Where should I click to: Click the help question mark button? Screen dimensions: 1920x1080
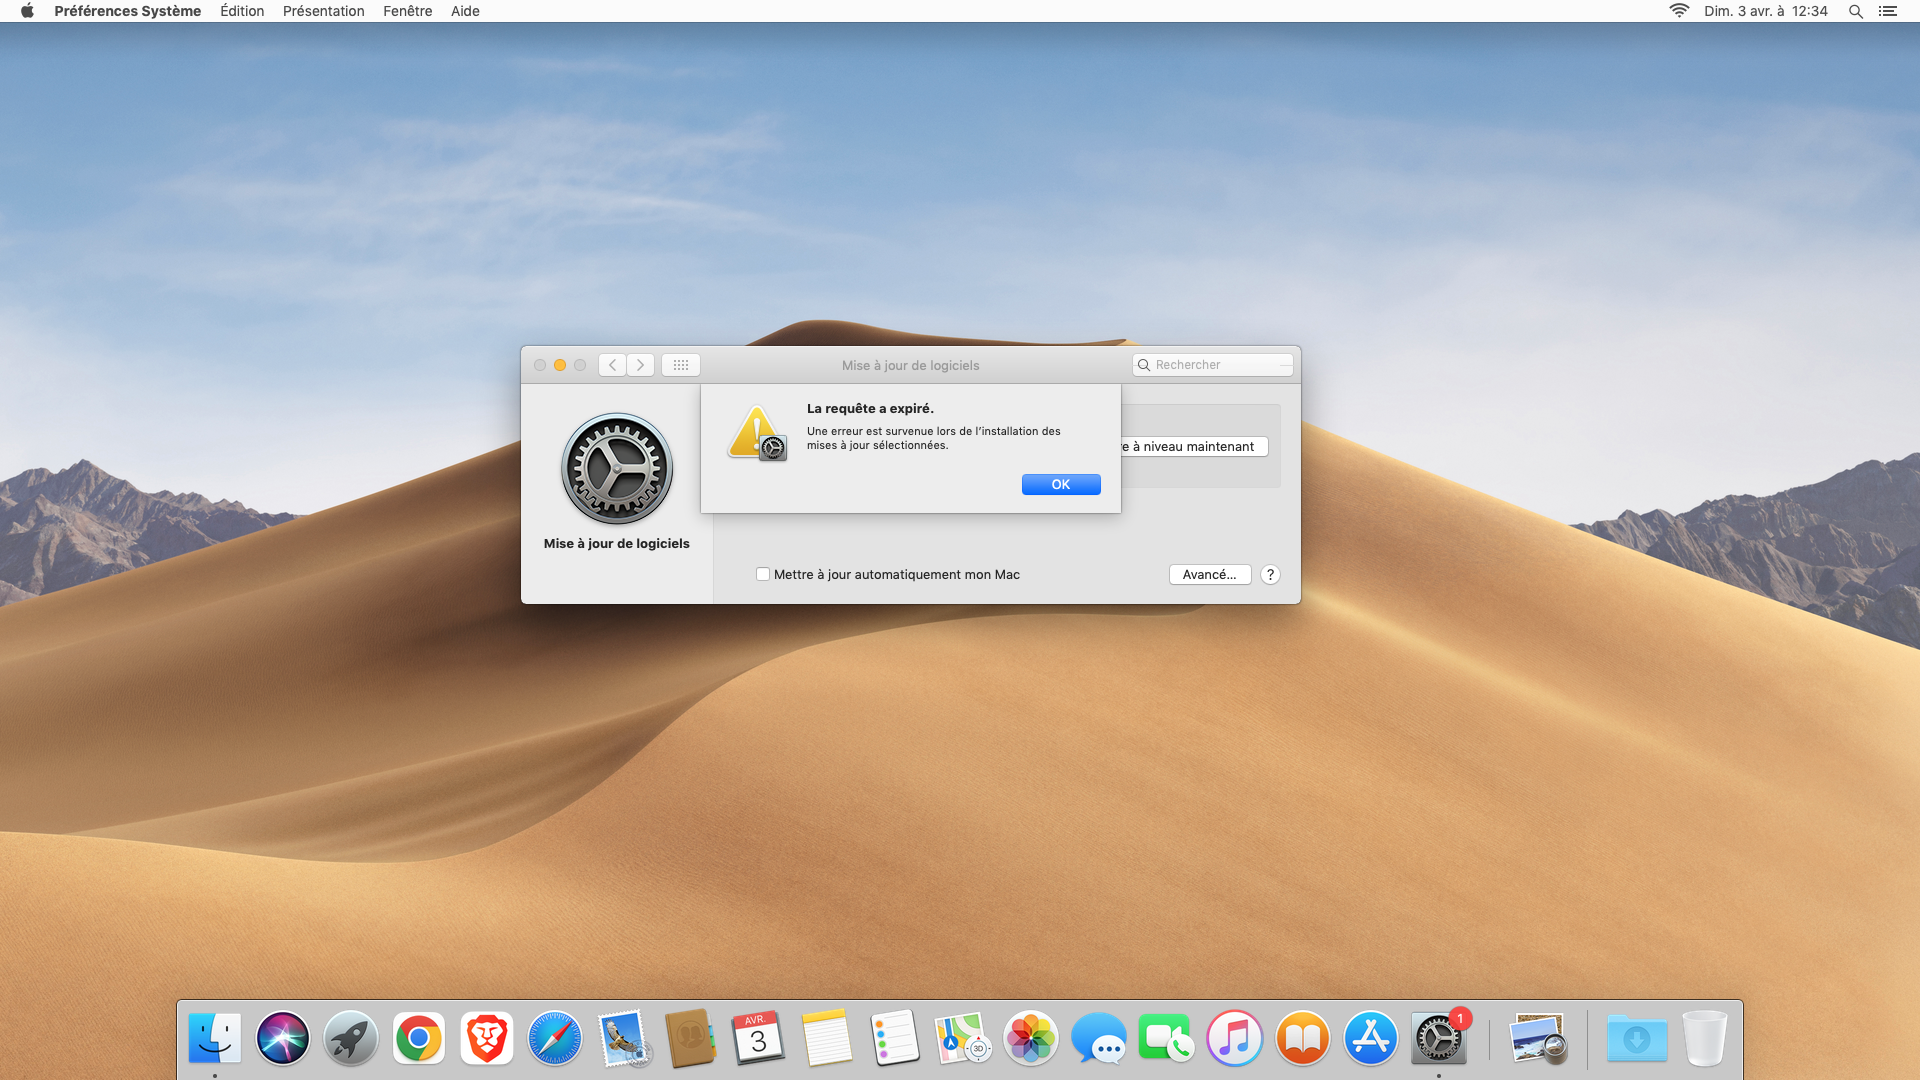1270,574
